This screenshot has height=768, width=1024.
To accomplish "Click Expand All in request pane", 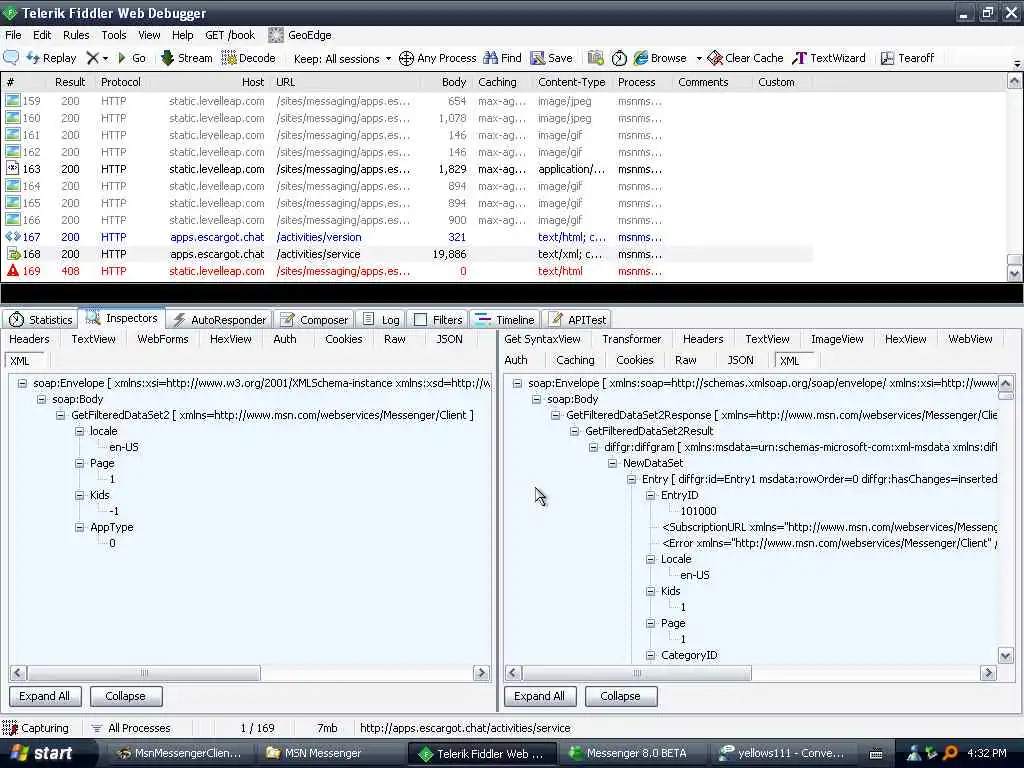I will click(x=44, y=696).
